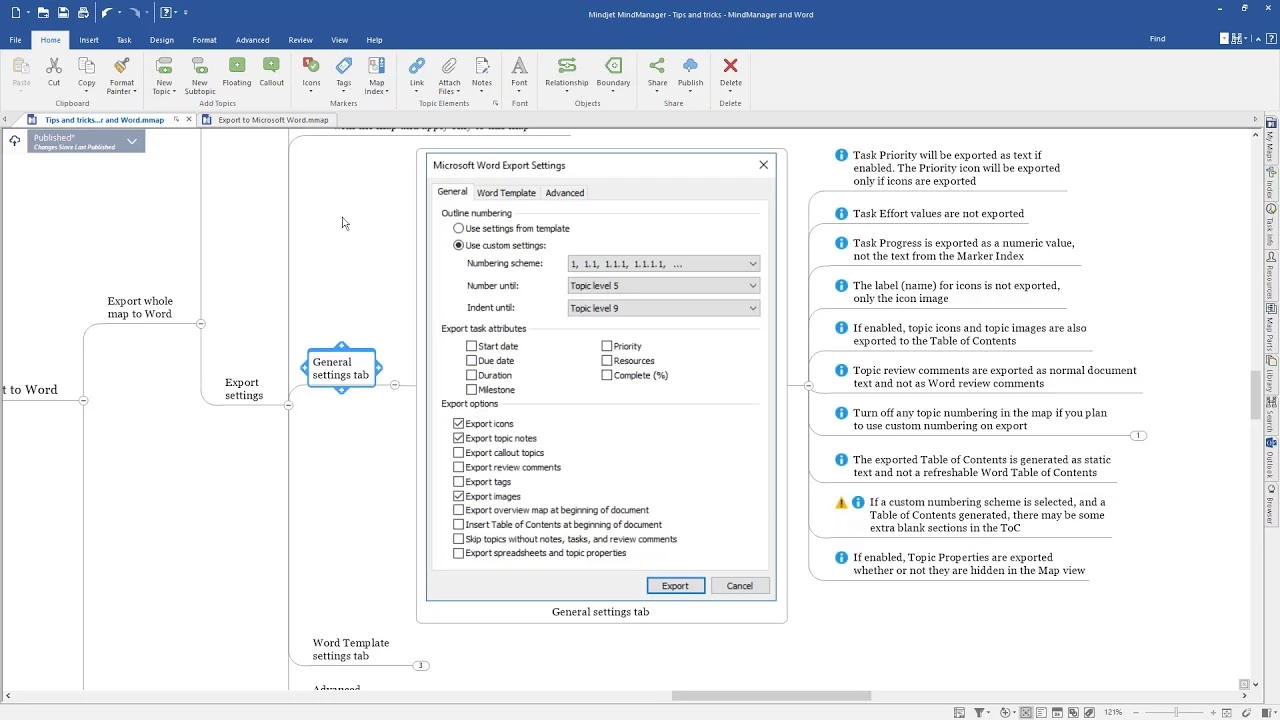
Task: Click the Notes icon in ribbon
Action: 482,66
